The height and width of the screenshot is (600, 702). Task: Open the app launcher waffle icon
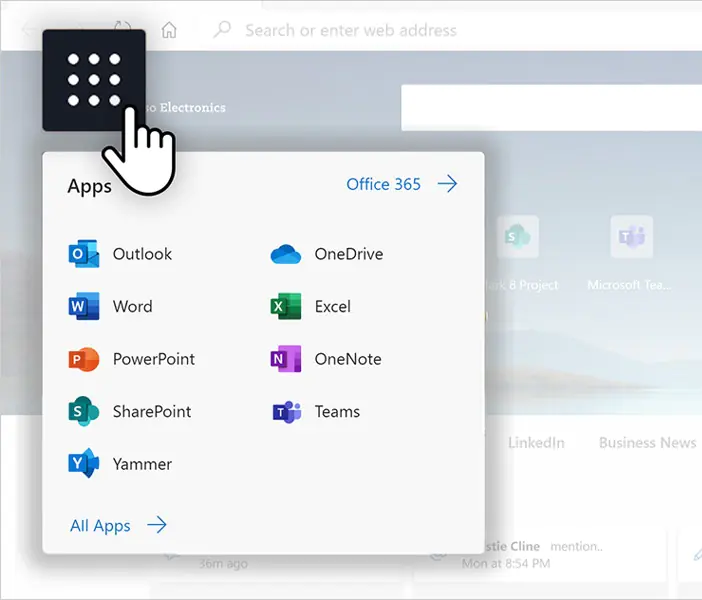[94, 80]
